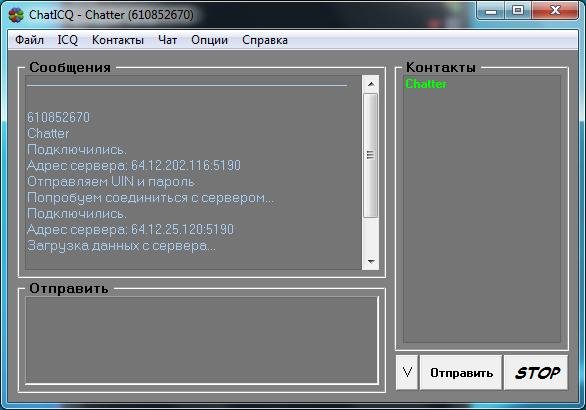Click the text 'Загрузка данных с сервера...'
This screenshot has height=410, width=586.
pos(121,246)
